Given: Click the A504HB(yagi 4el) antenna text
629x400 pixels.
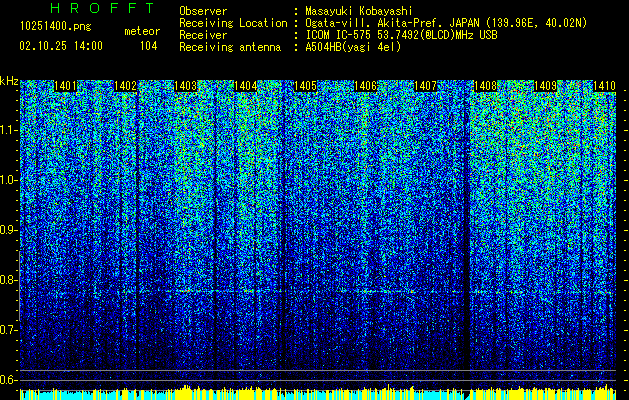Looking at the screenshot, I should click(x=353, y=47).
